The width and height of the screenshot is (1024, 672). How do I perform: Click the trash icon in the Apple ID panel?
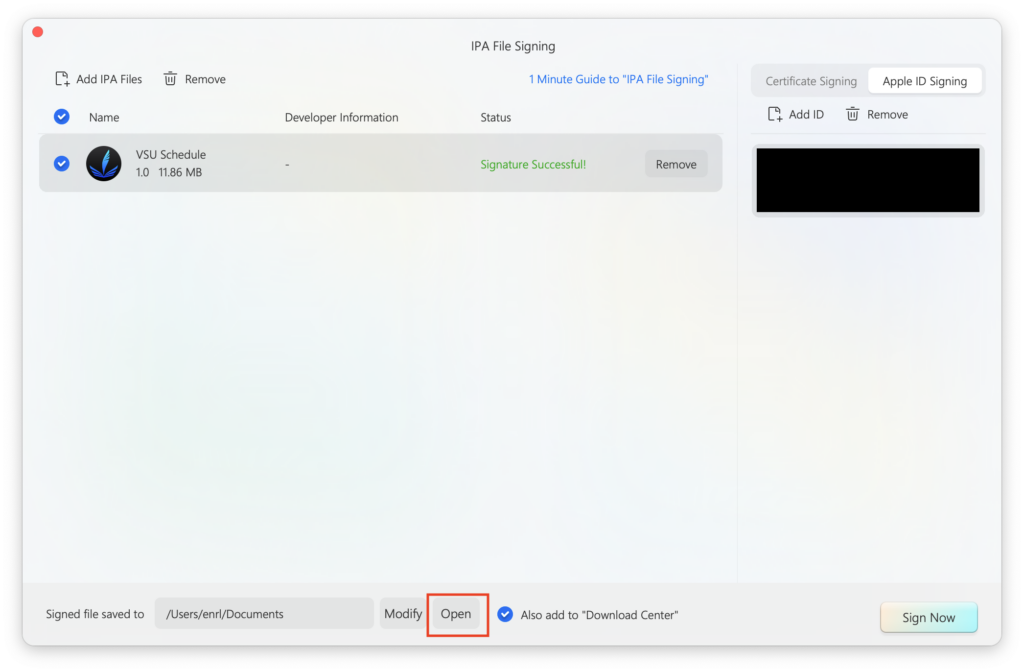(852, 114)
